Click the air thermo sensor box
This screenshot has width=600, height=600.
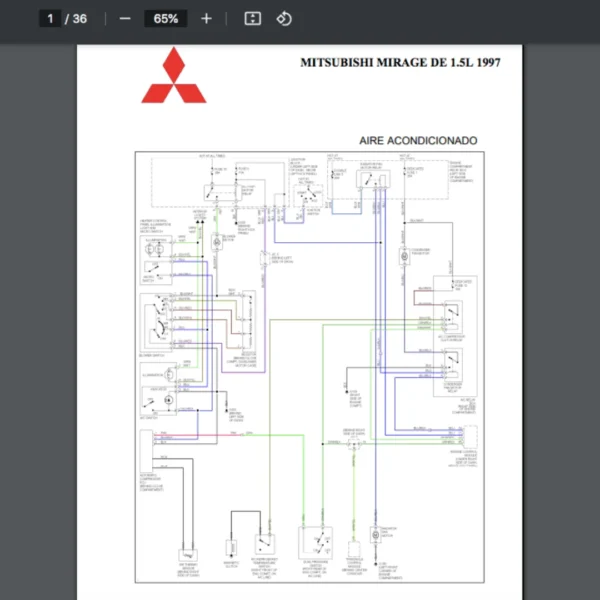click(187, 553)
